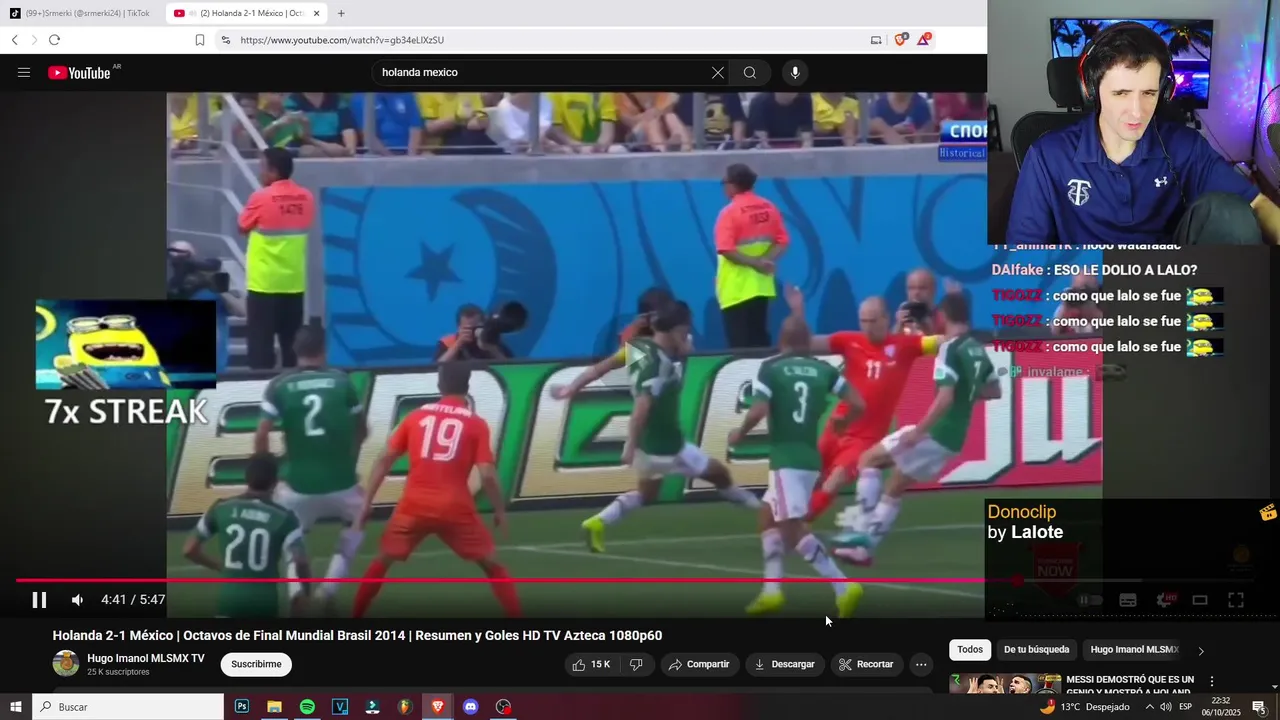Image resolution: width=1280 pixels, height=720 pixels.
Task: Open more actions three-dot menu below video
Action: click(921, 664)
